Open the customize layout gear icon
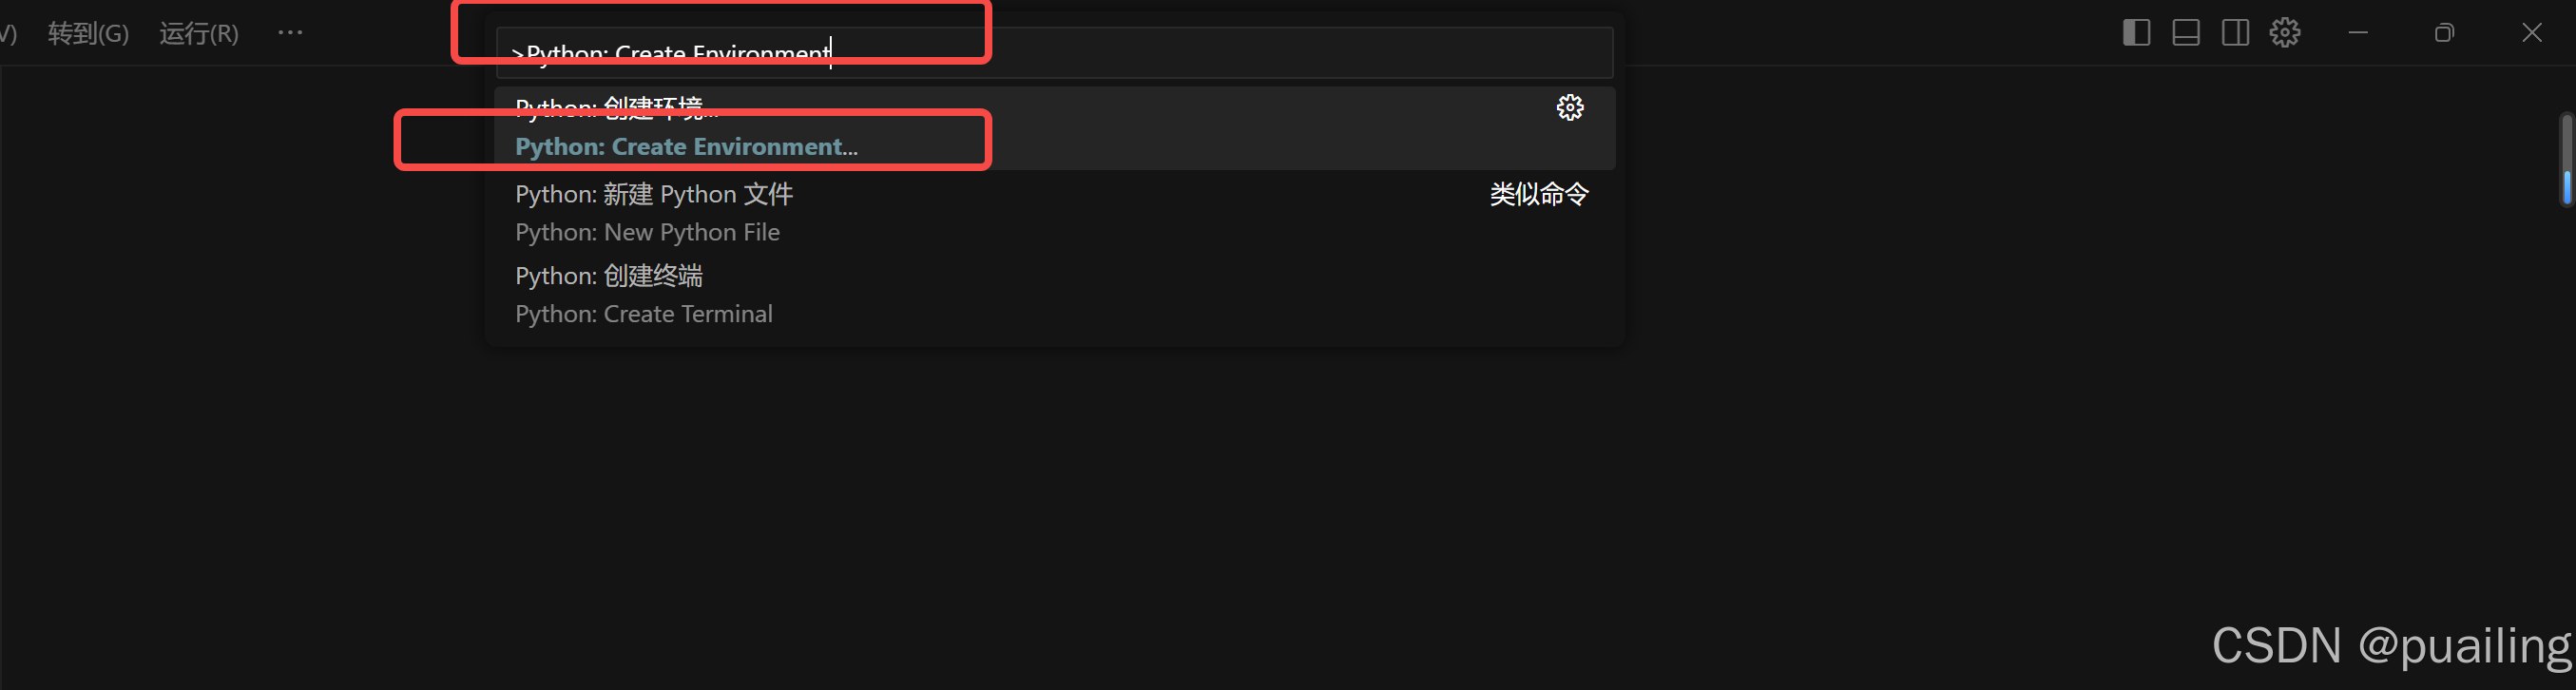Viewport: 2576px width, 690px height. click(x=2285, y=33)
